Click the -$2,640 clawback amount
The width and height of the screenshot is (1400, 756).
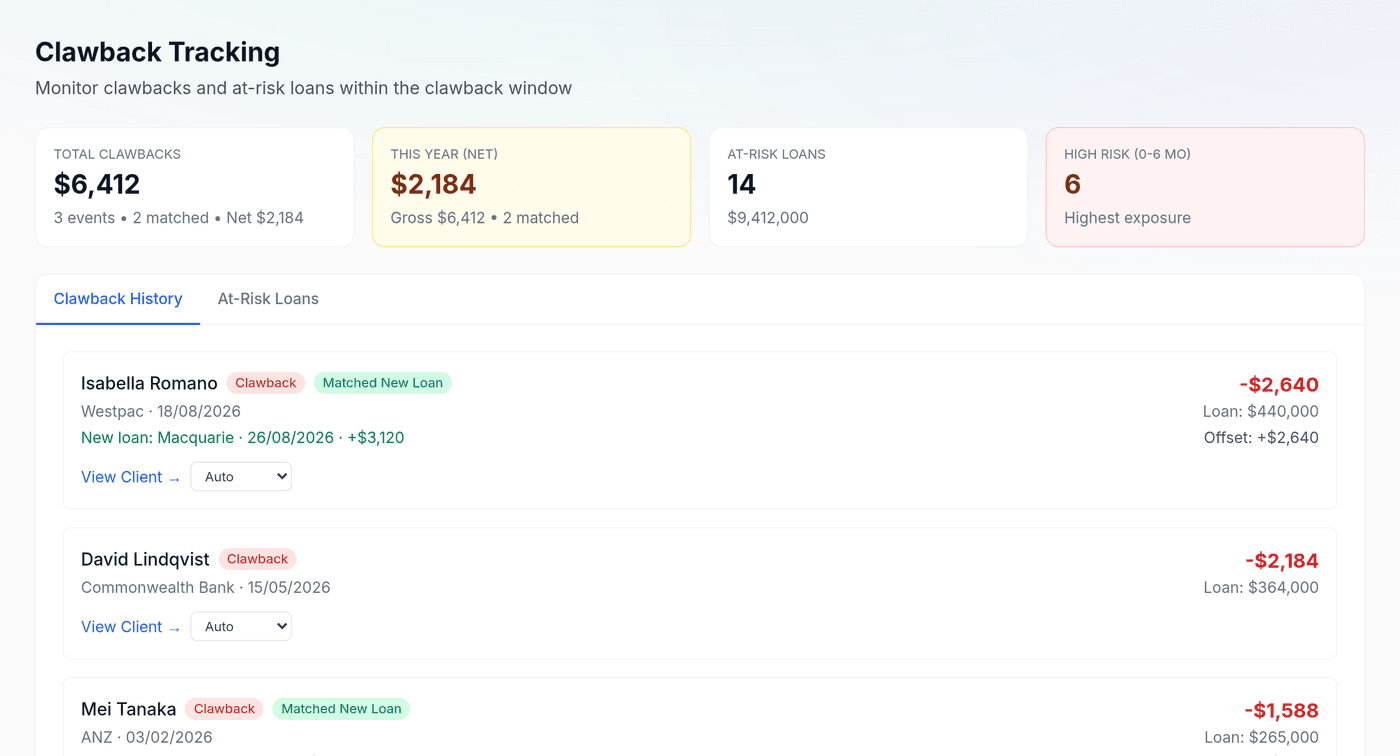click(x=1279, y=384)
